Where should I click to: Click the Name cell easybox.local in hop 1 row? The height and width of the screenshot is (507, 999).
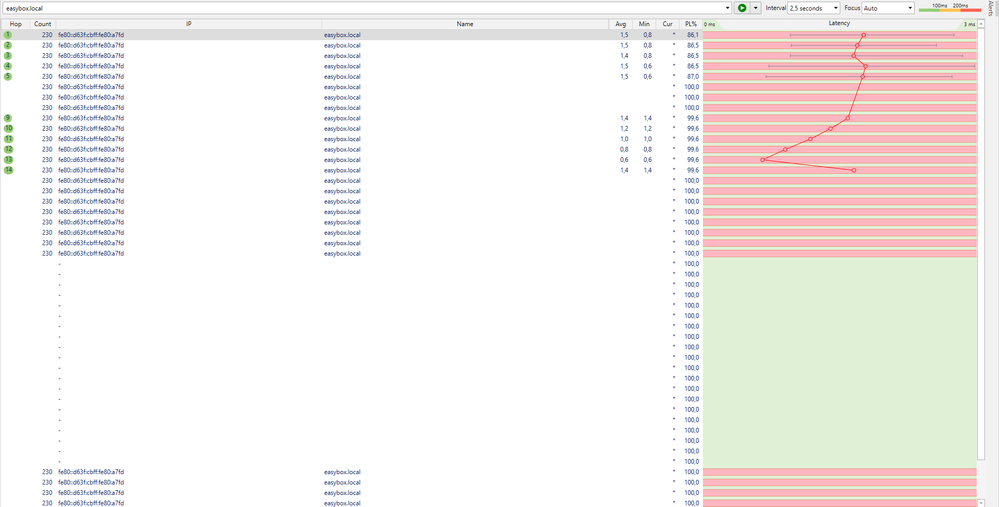point(342,35)
